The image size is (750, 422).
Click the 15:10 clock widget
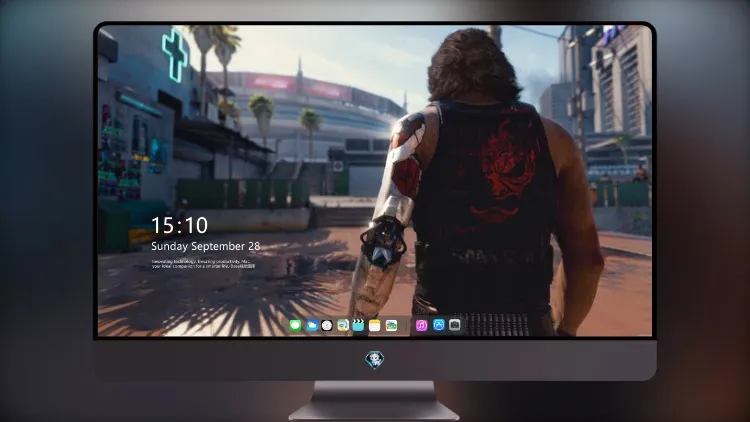coord(179,225)
